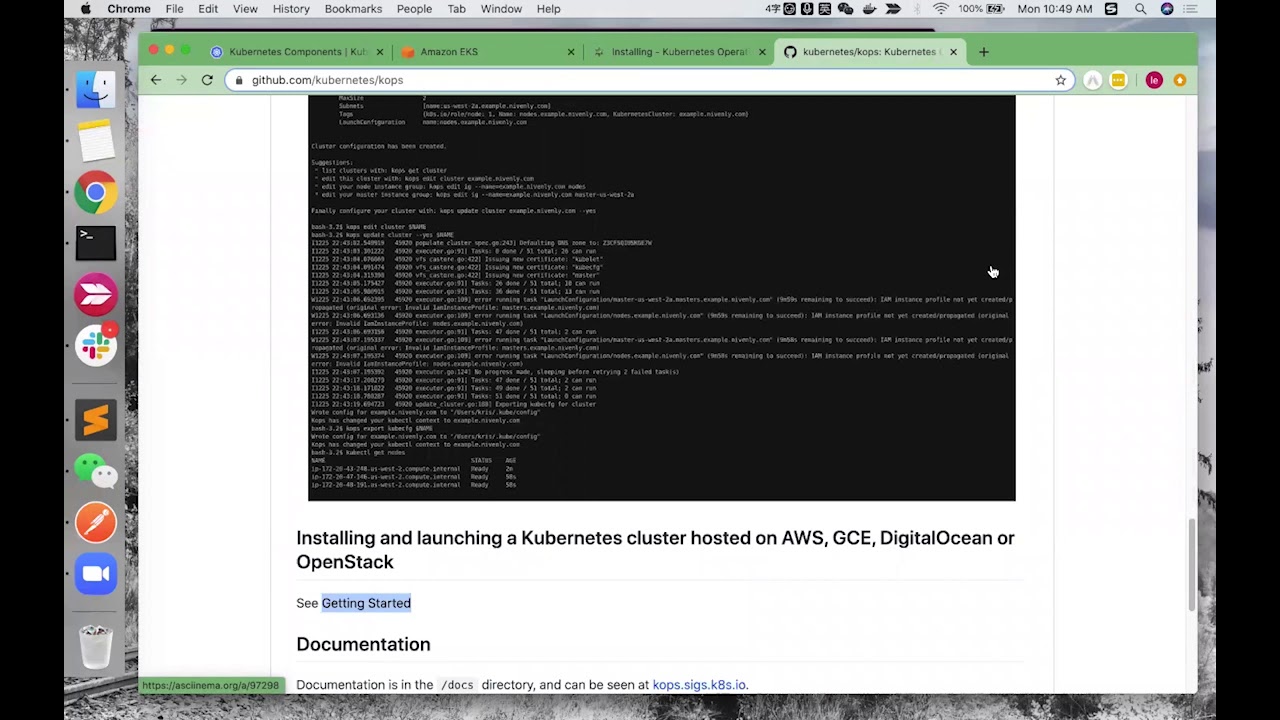Open Sublime Text from the dock

click(x=96, y=421)
